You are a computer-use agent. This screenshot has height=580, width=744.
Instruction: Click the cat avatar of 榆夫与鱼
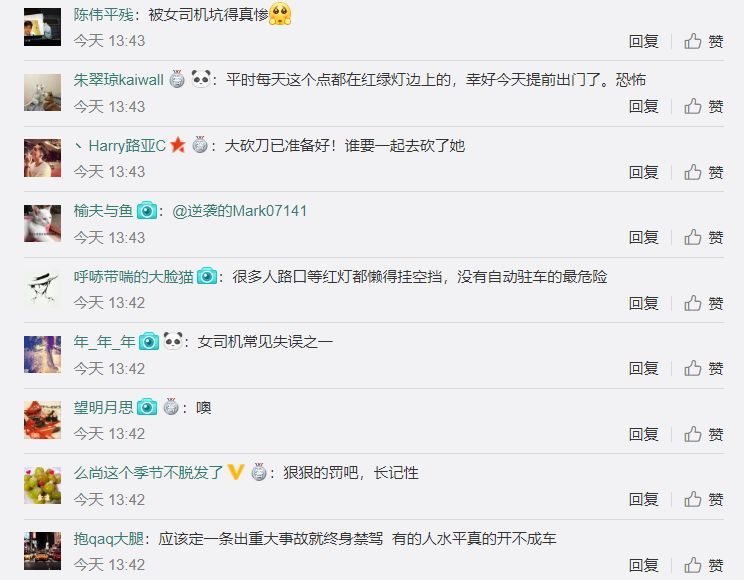43,224
